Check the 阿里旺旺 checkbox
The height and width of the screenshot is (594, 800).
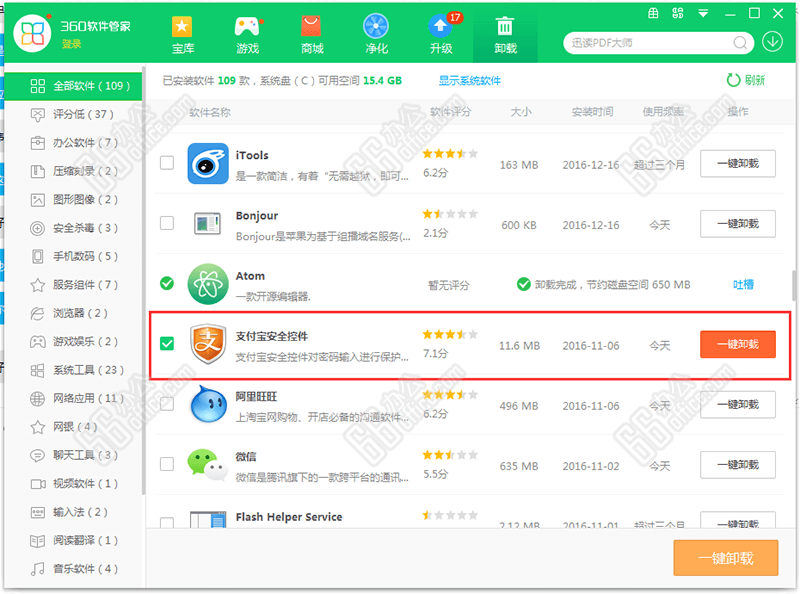pyautogui.click(x=167, y=404)
